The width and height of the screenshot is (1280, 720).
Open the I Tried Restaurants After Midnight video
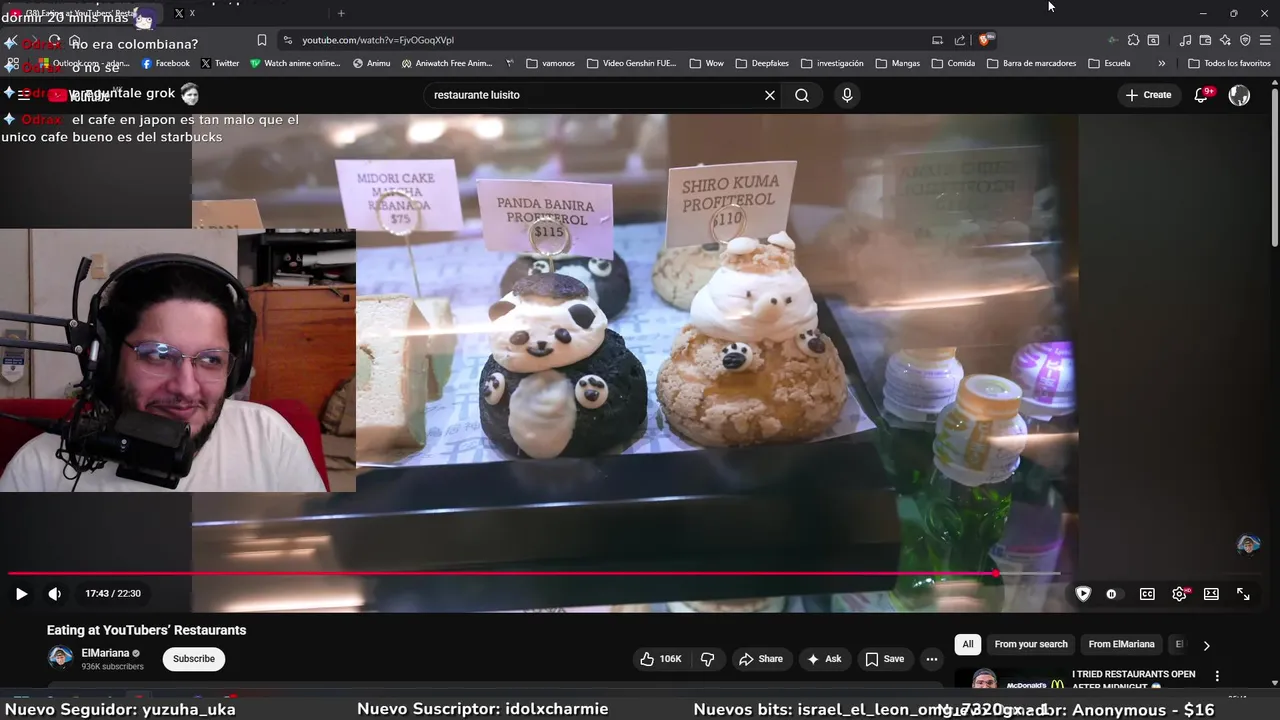tap(1134, 679)
